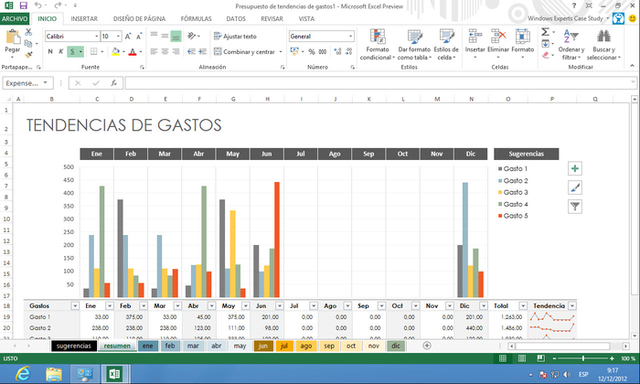The height and width of the screenshot is (384, 640).
Task: Open the font size dropdown
Action: coord(118,36)
